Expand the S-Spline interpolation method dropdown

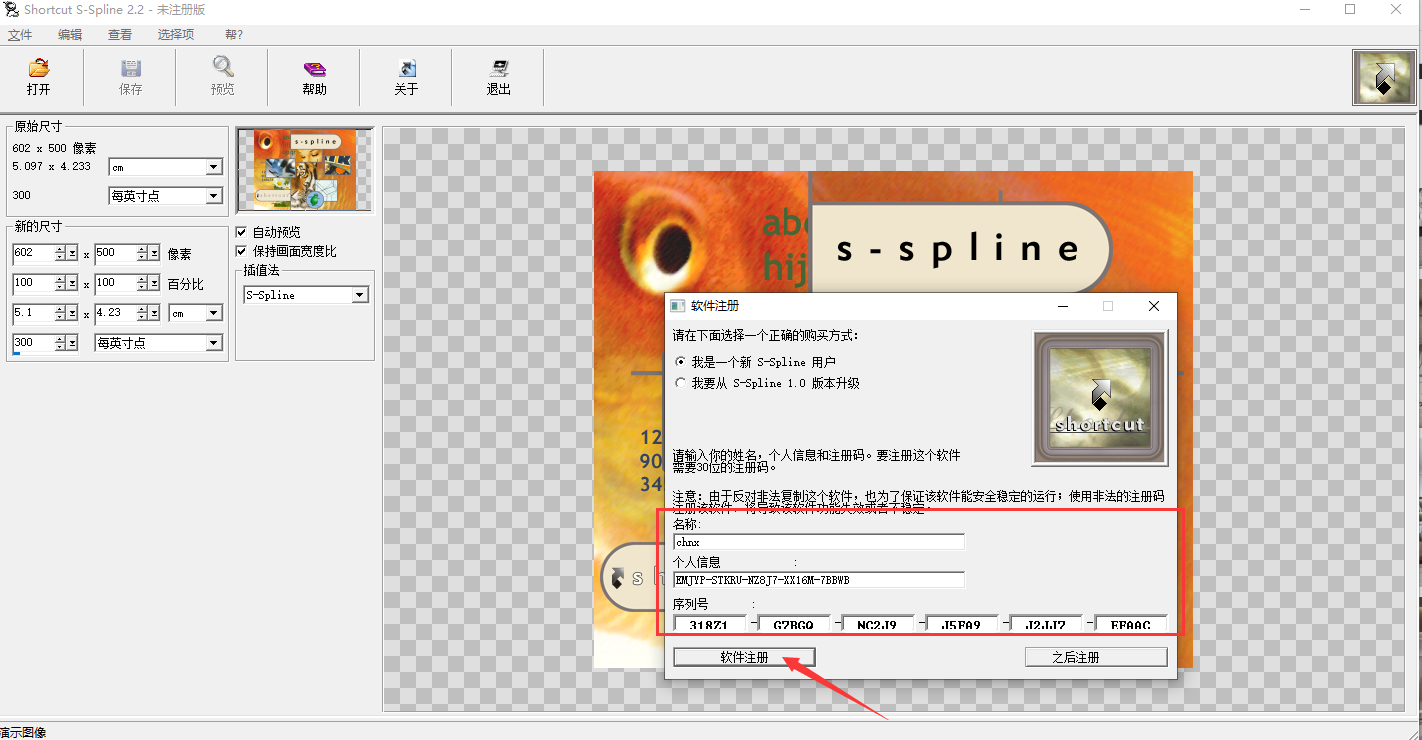[360, 296]
